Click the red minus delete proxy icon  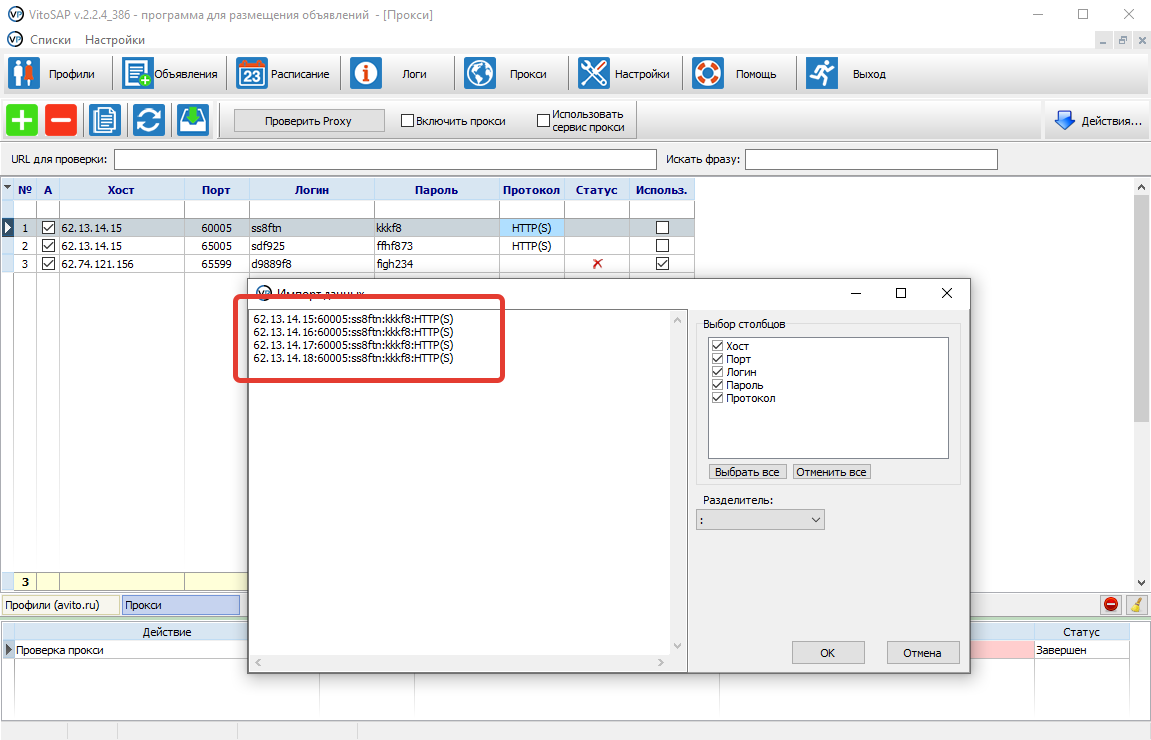pyautogui.click(x=60, y=121)
